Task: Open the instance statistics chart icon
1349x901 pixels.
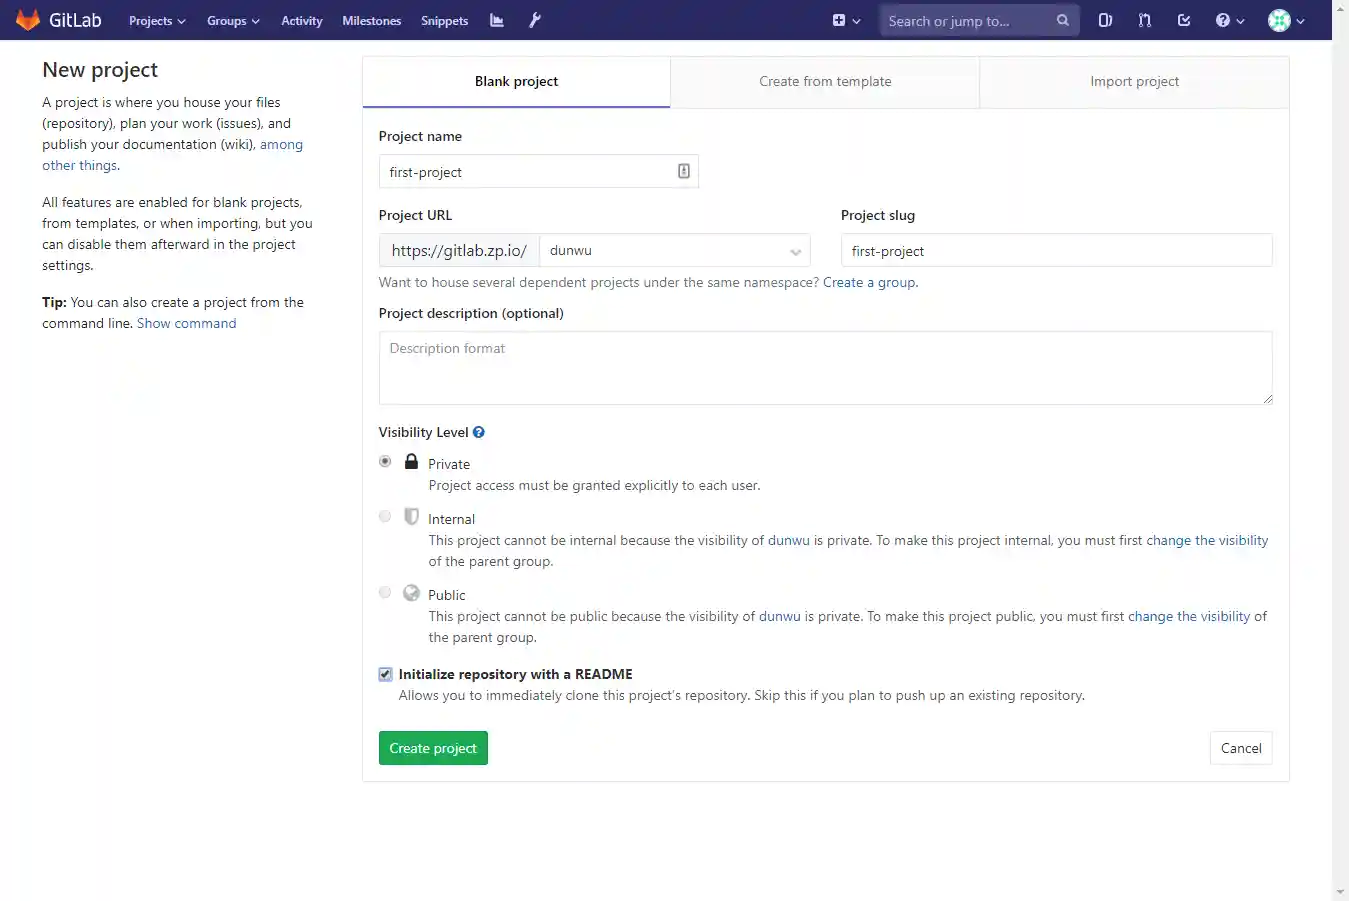Action: (496, 20)
